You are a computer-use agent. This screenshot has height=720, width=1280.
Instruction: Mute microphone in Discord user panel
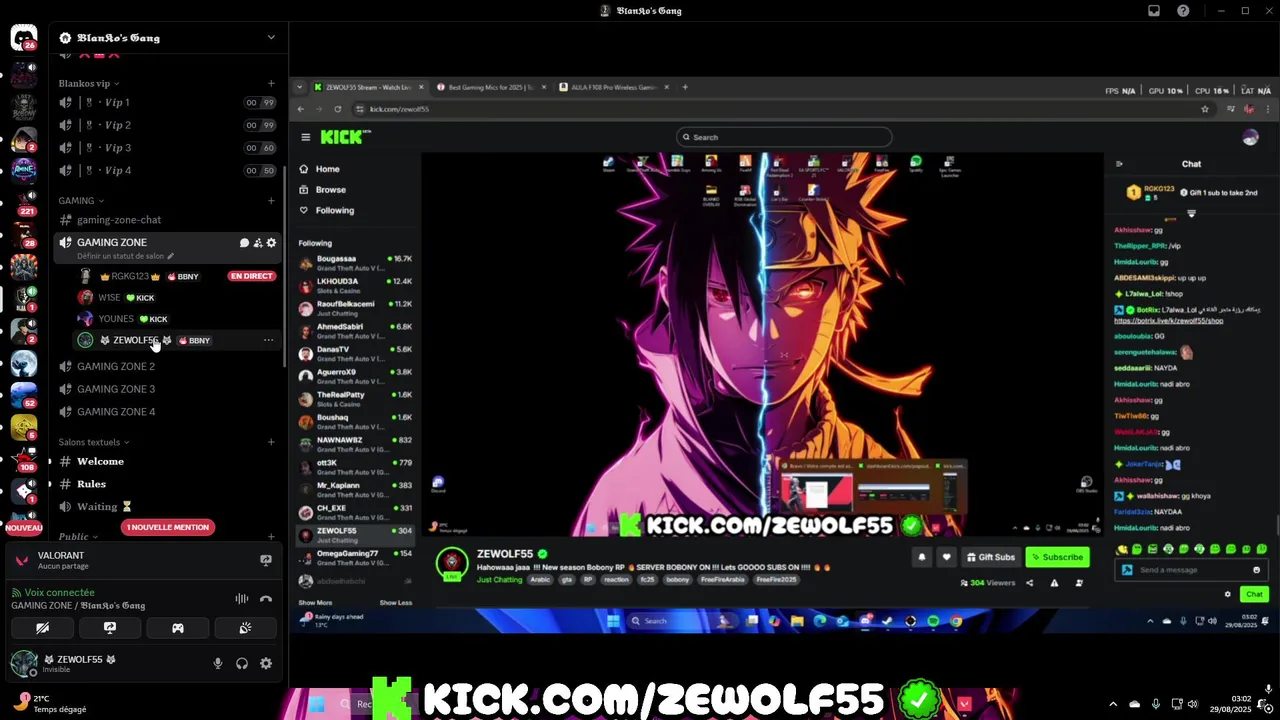[x=218, y=663]
